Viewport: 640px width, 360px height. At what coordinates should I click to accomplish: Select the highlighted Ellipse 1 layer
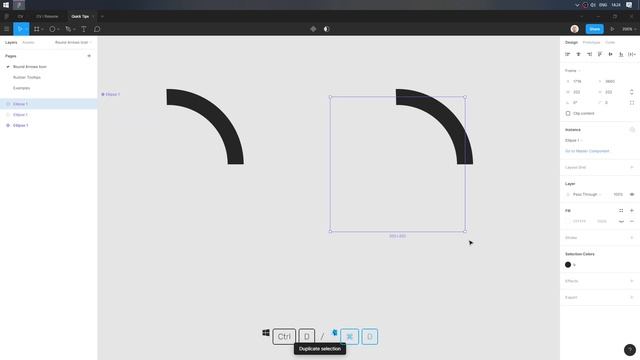49,104
